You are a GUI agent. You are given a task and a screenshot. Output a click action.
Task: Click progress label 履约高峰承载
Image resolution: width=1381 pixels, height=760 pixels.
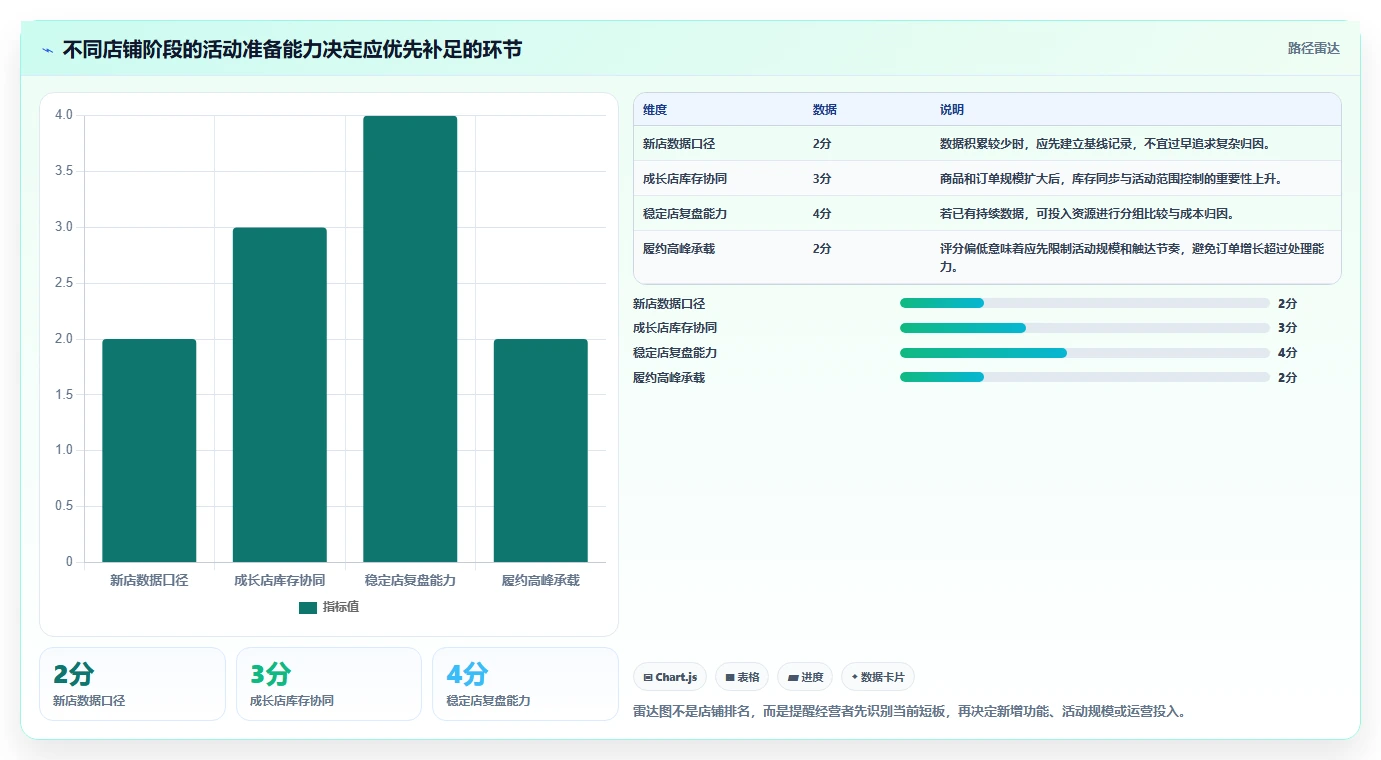pos(669,378)
